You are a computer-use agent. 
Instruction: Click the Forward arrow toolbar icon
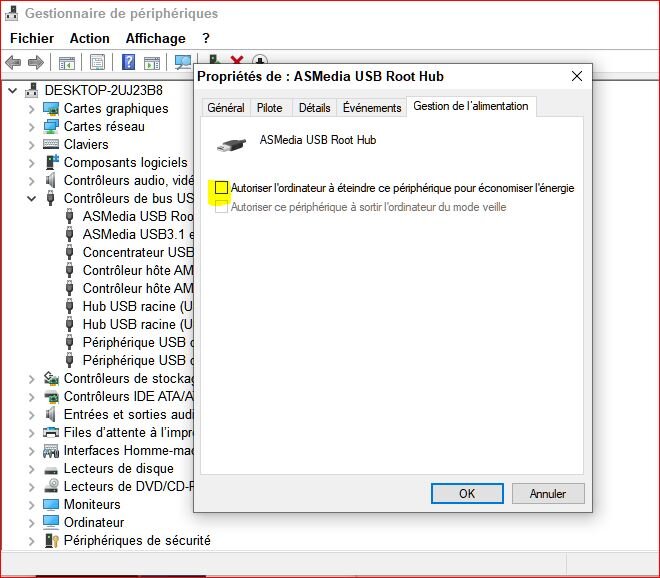pos(36,63)
